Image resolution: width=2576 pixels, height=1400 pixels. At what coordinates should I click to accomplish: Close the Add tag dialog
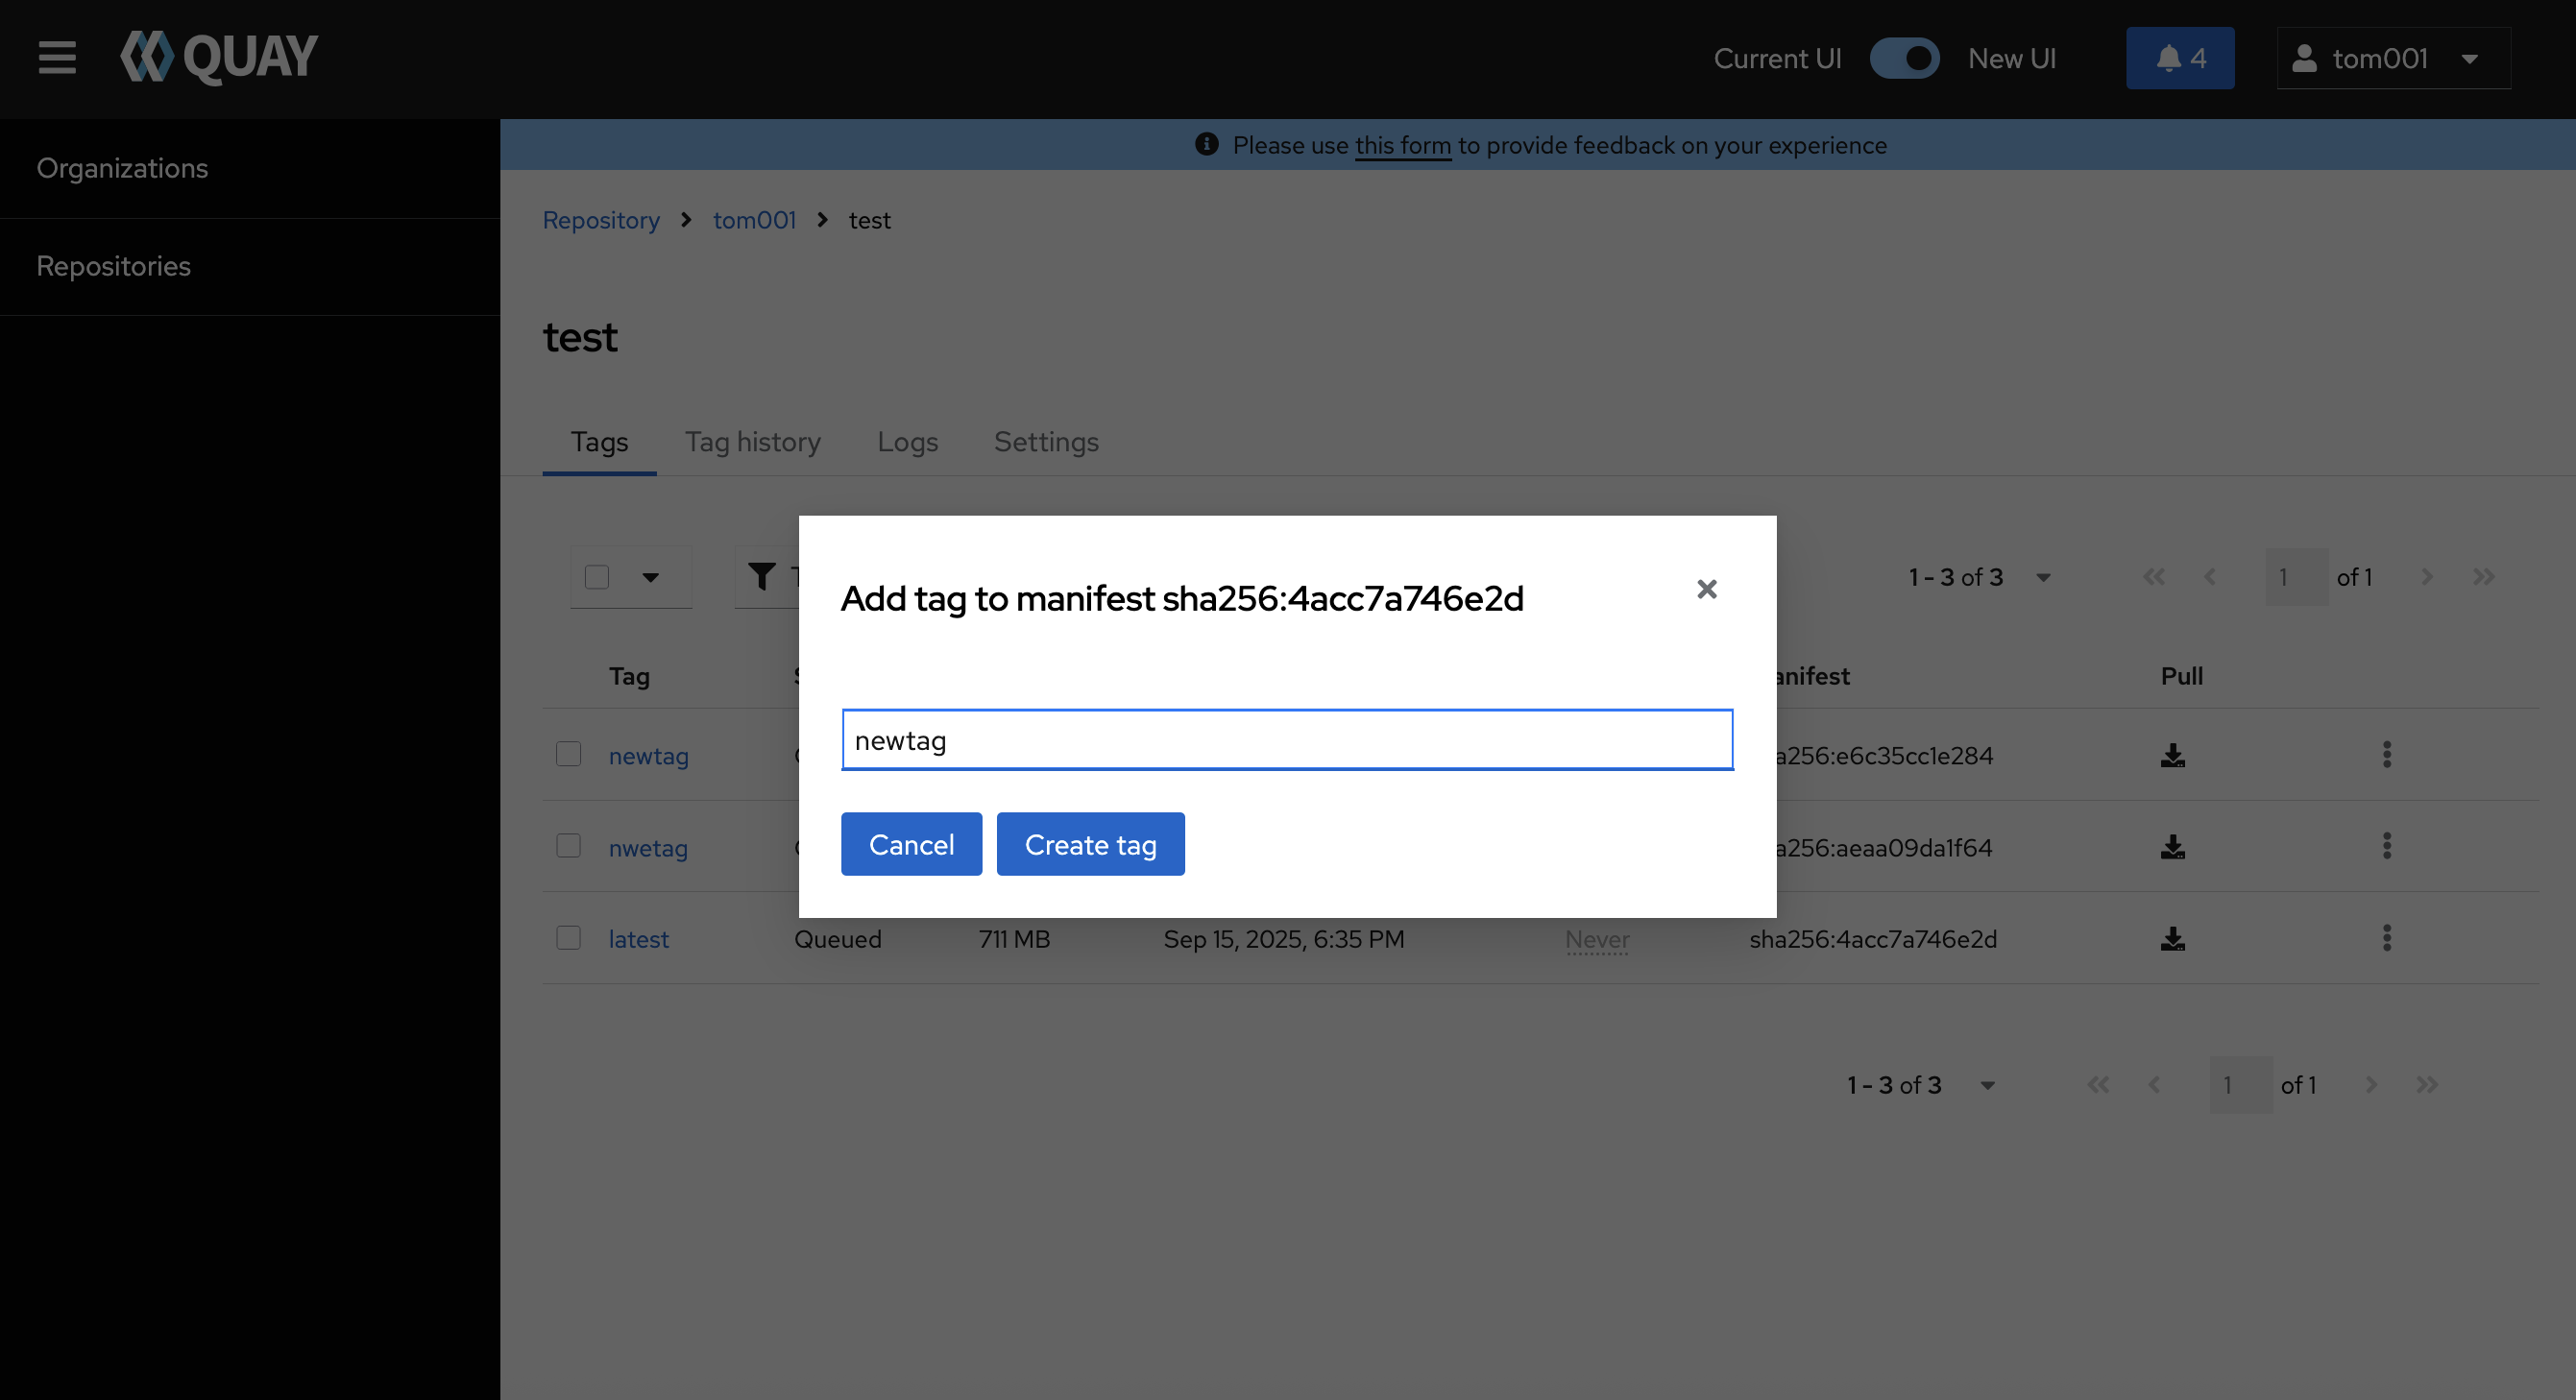tap(1706, 589)
